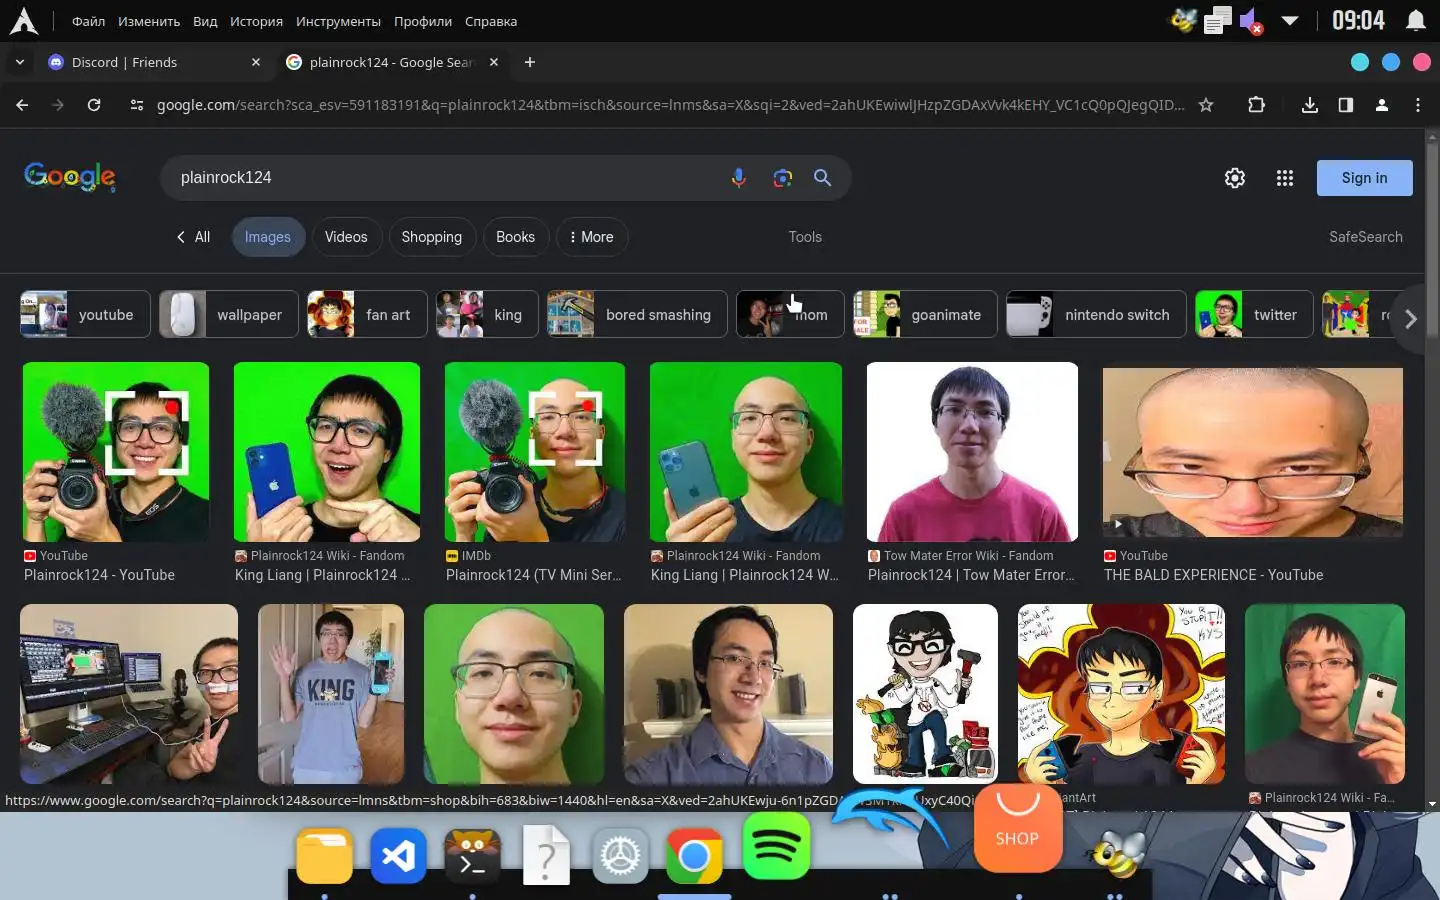Open the История menu
This screenshot has width=1440, height=900.
pos(256,21)
